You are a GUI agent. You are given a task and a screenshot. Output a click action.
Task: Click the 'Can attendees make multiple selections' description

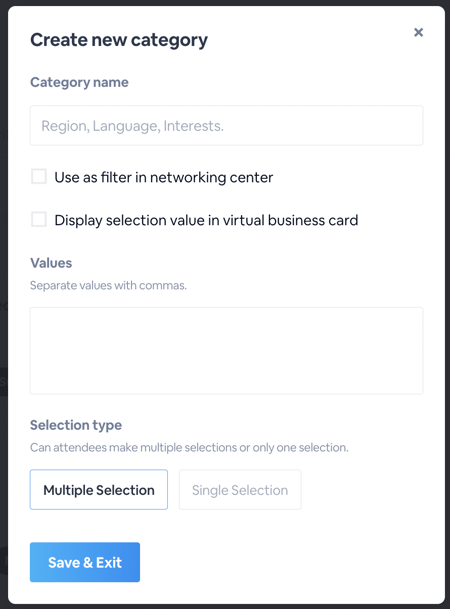[189, 447]
